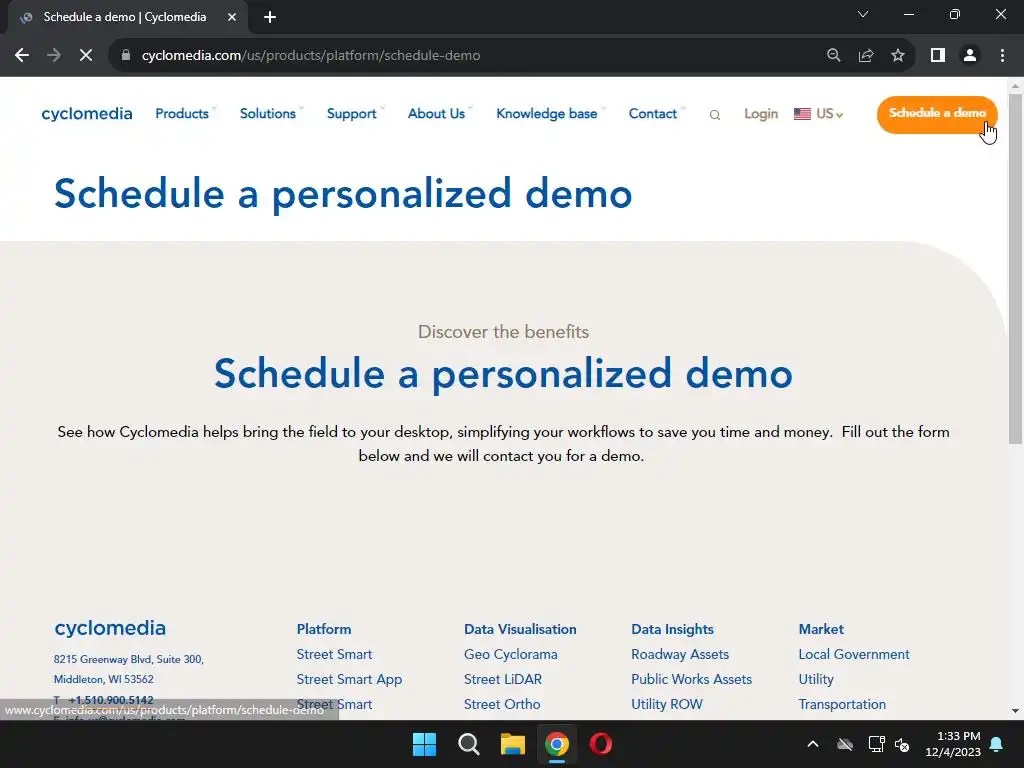Open footer Roadway Assets link
Viewport: 1024px width, 768px height.
680,654
